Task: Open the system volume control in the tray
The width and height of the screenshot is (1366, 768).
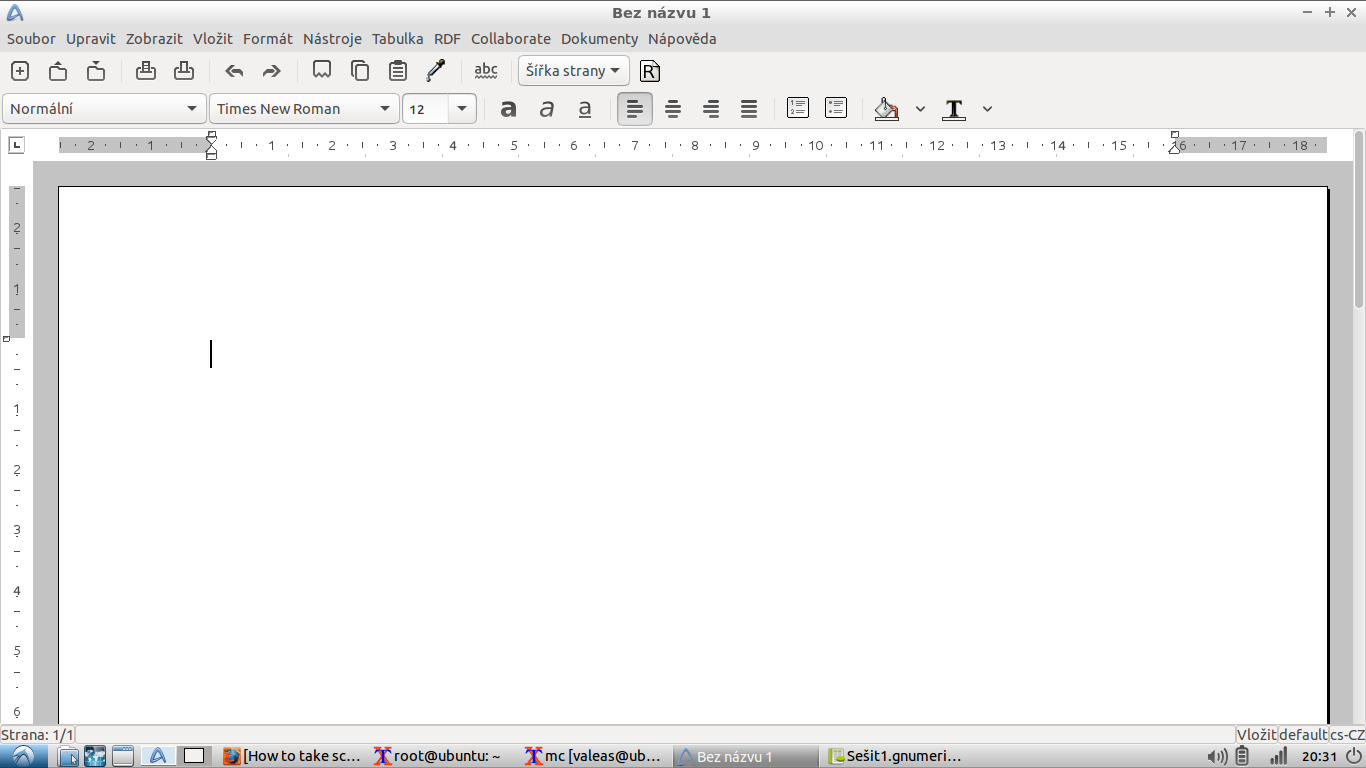Action: [x=1217, y=756]
